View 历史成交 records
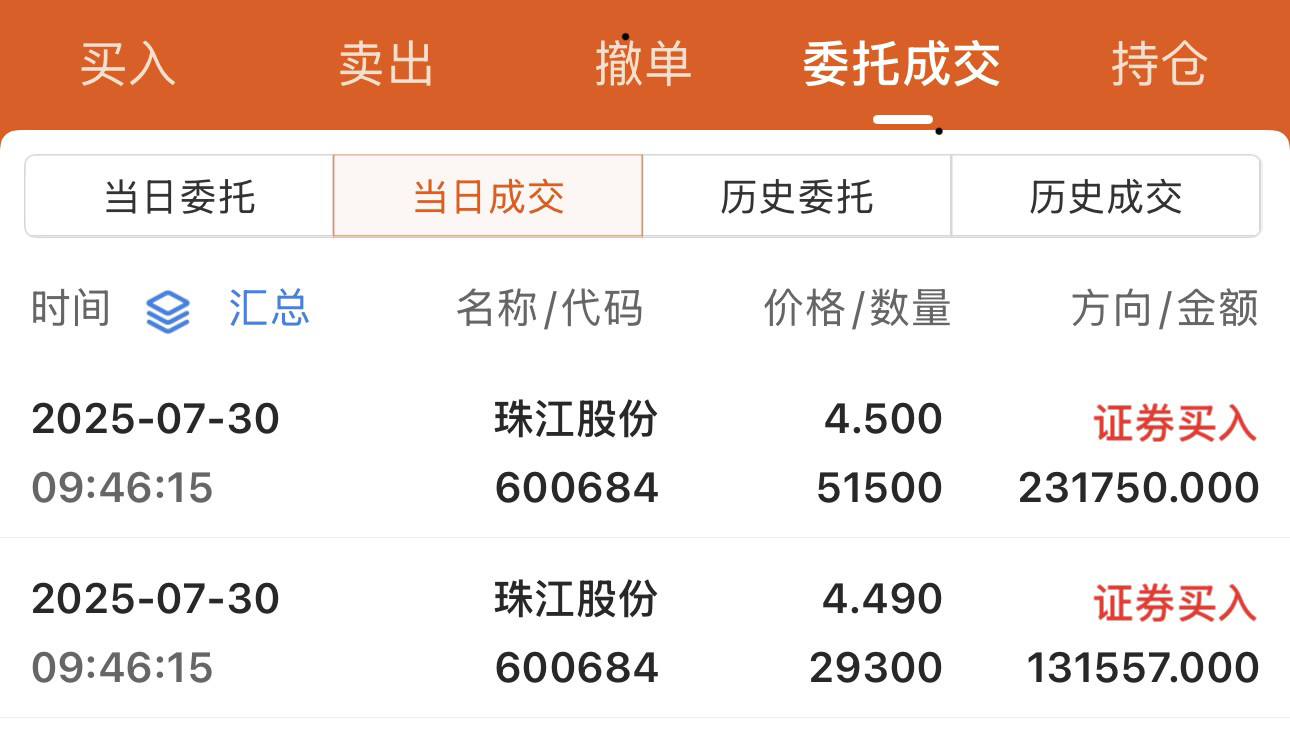Image resolution: width=1290 pixels, height=733 pixels. pyautogui.click(x=1106, y=196)
